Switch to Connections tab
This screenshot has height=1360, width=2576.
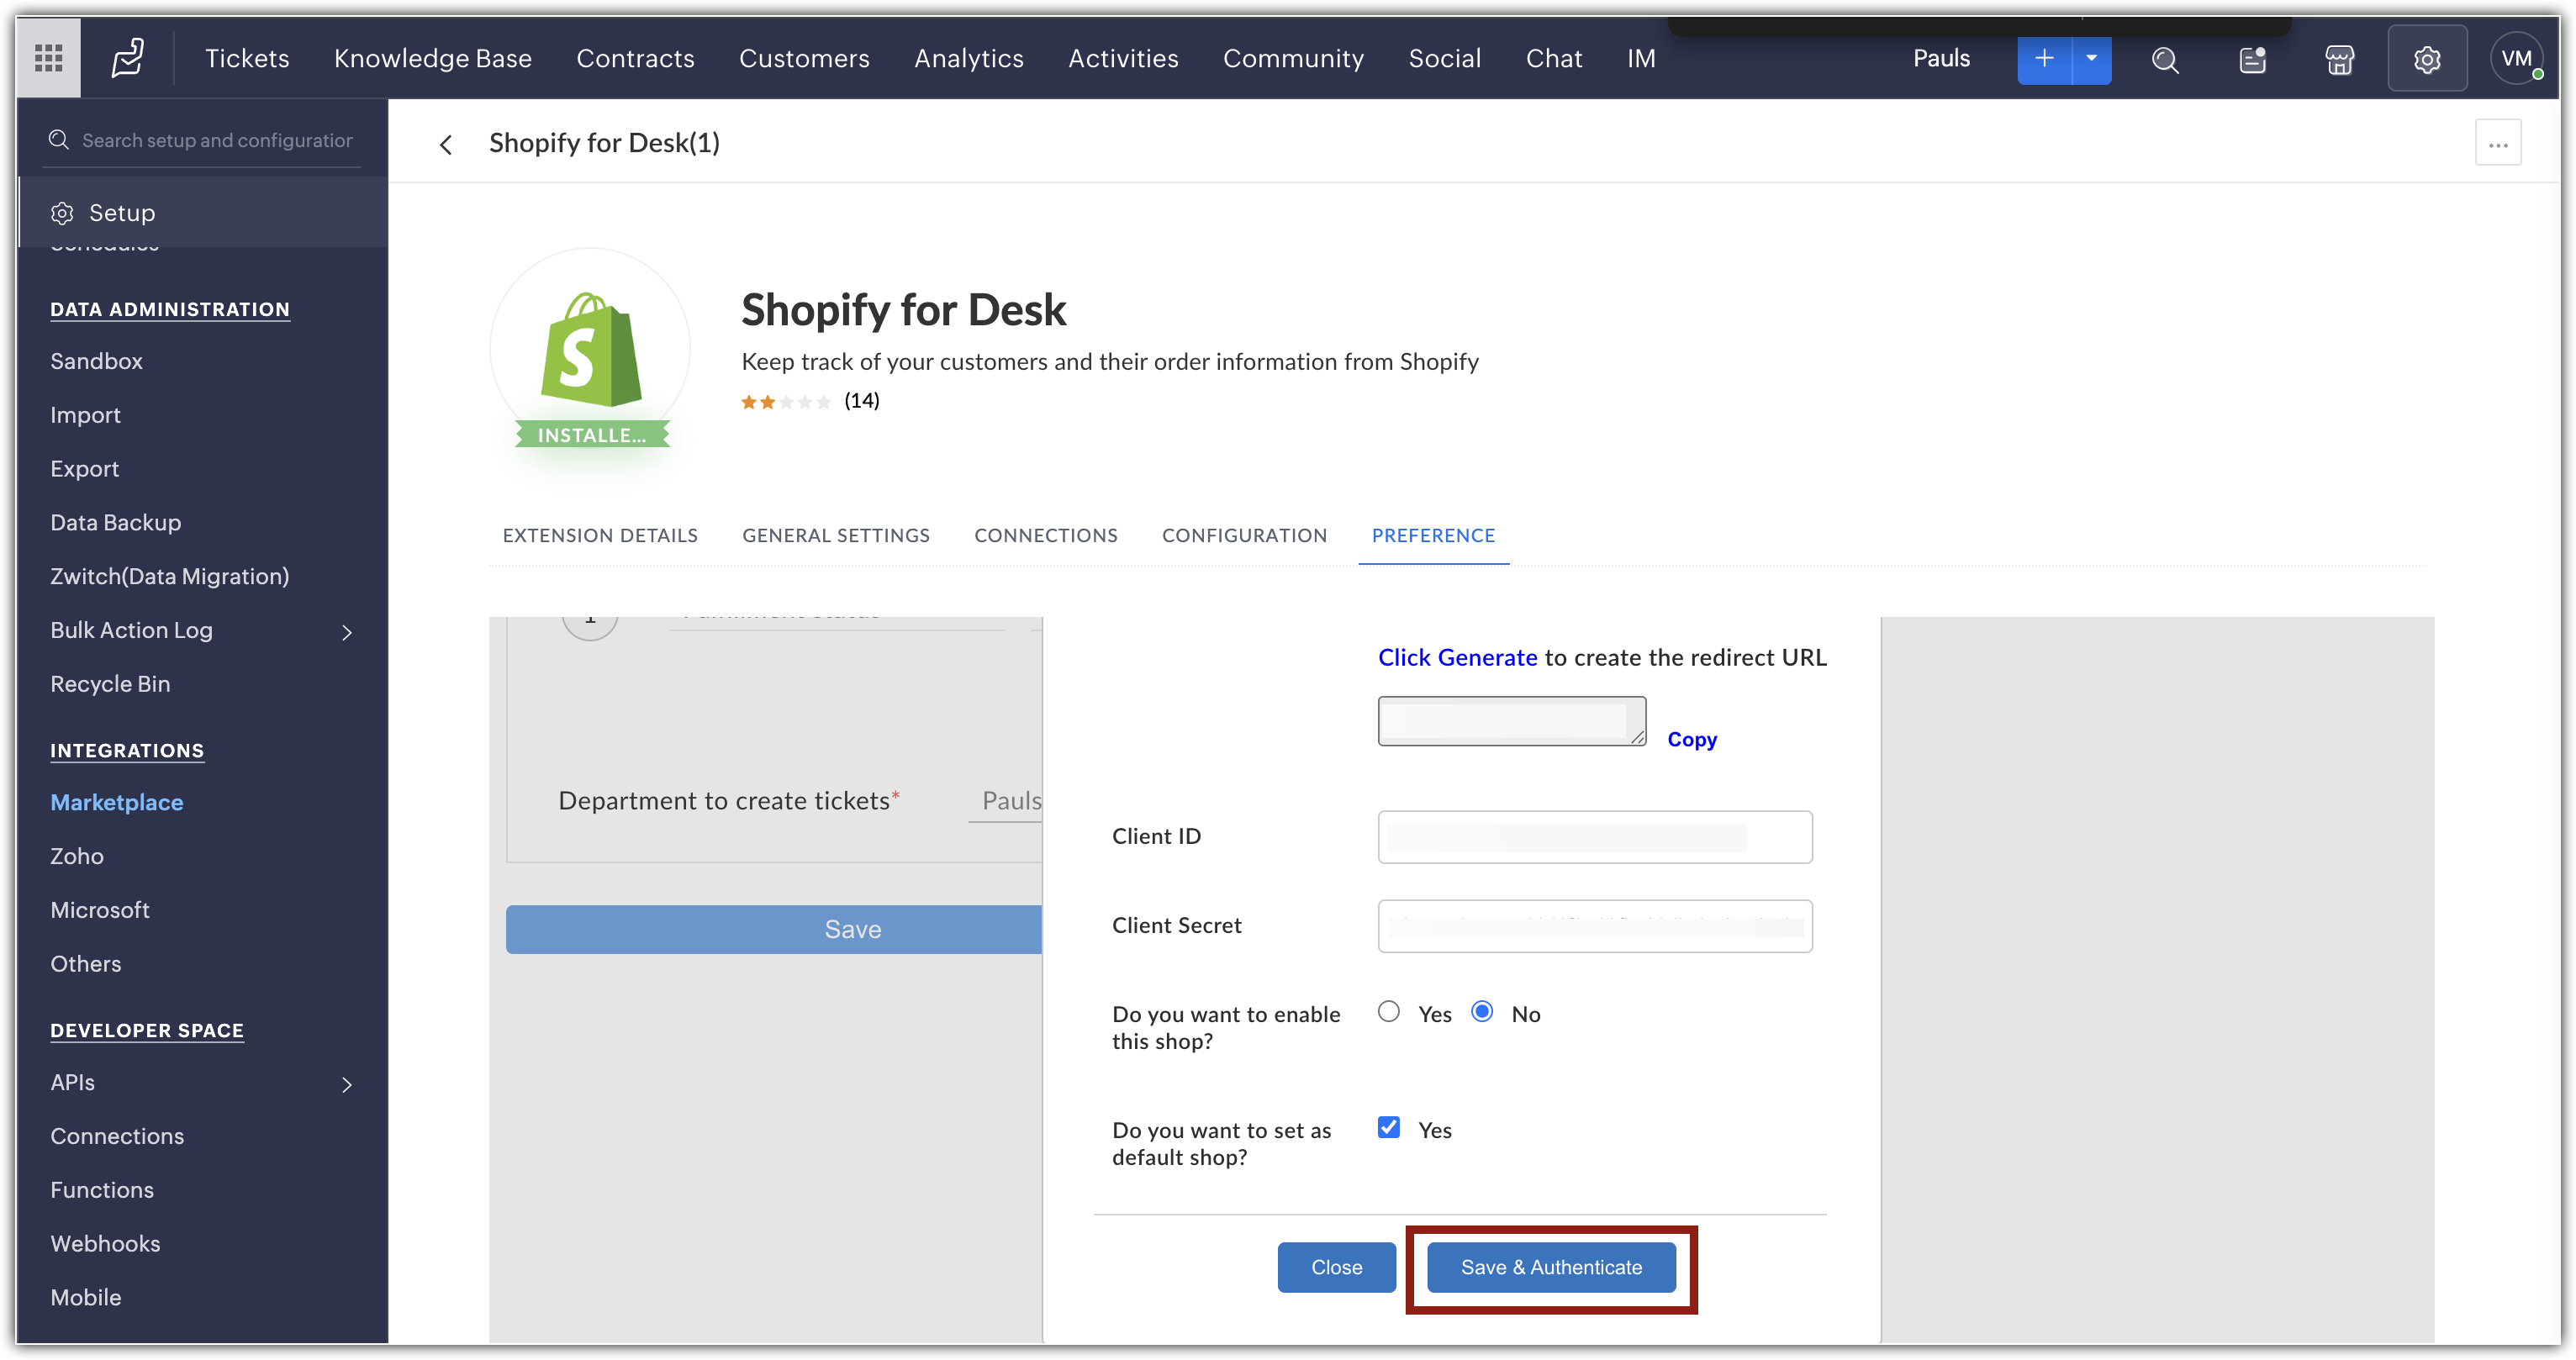[1045, 535]
